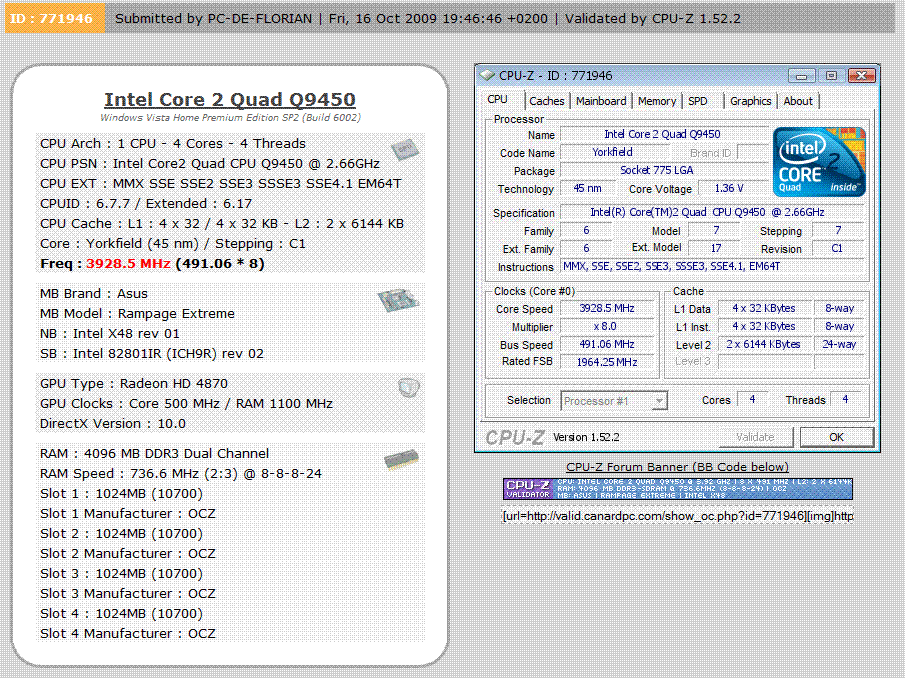Viewport: 905px width, 678px height.
Task: Click the Slot 4 Manufacturer : OCZ row
Action: click(x=128, y=634)
